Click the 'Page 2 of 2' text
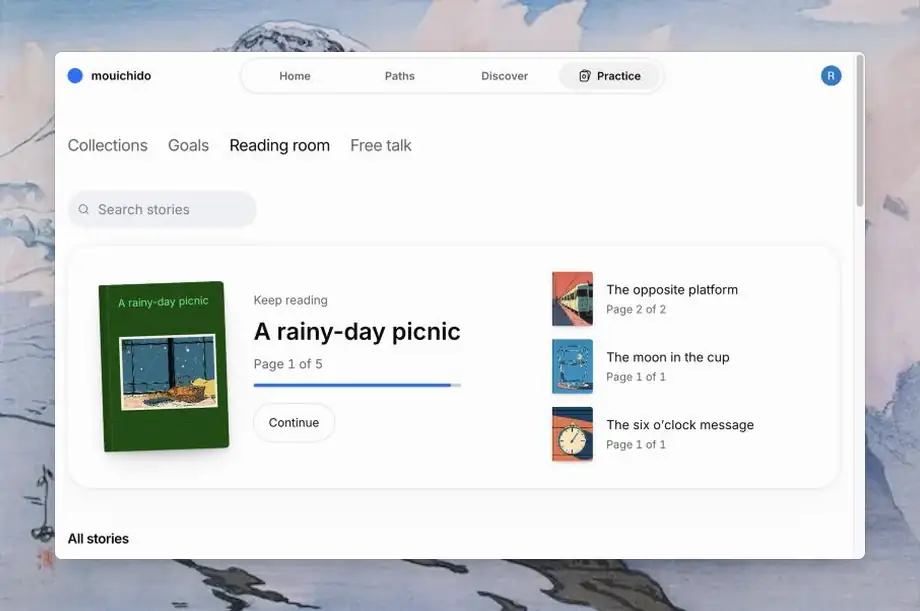Viewport: 920px width, 611px height. (636, 309)
